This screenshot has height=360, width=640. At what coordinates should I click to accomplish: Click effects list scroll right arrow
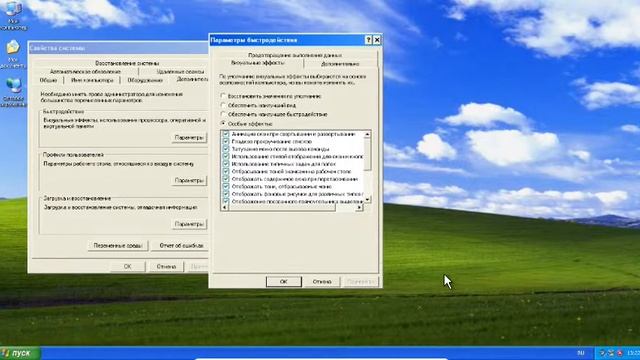coord(359,207)
